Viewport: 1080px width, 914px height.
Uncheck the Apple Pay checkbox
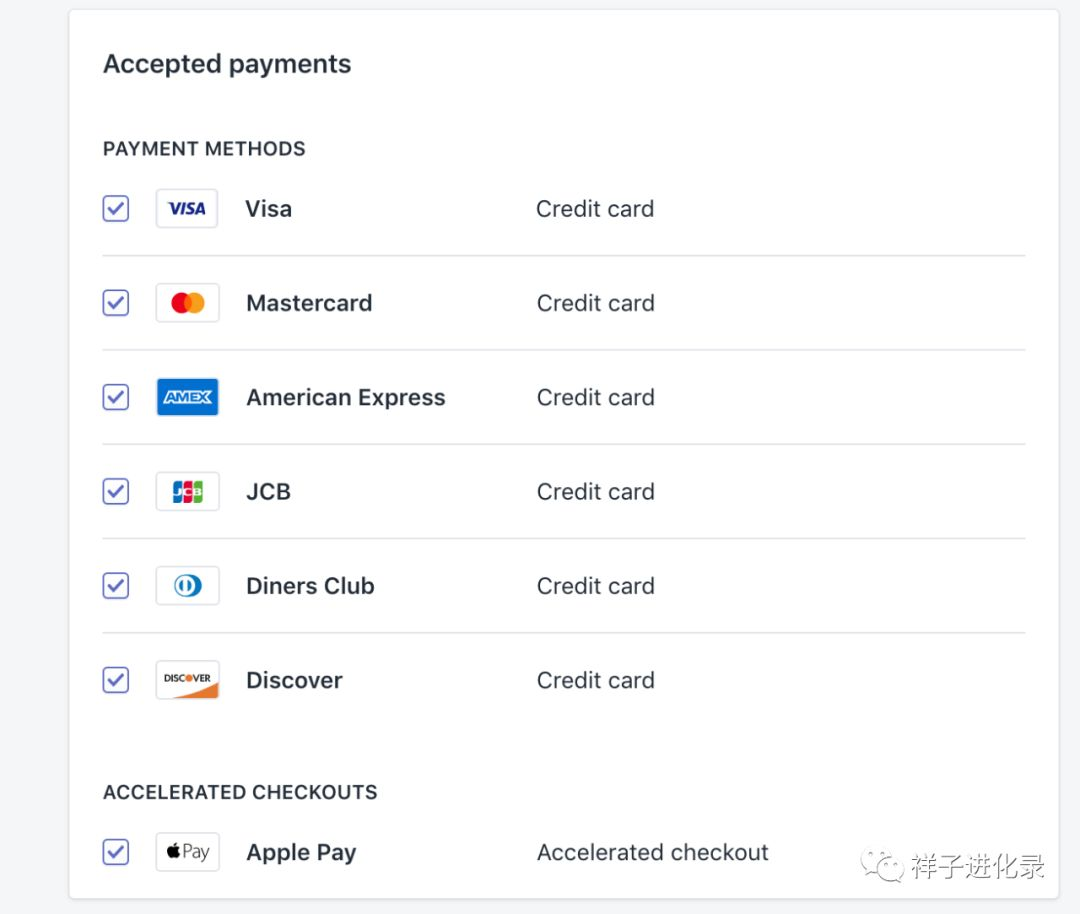point(116,852)
